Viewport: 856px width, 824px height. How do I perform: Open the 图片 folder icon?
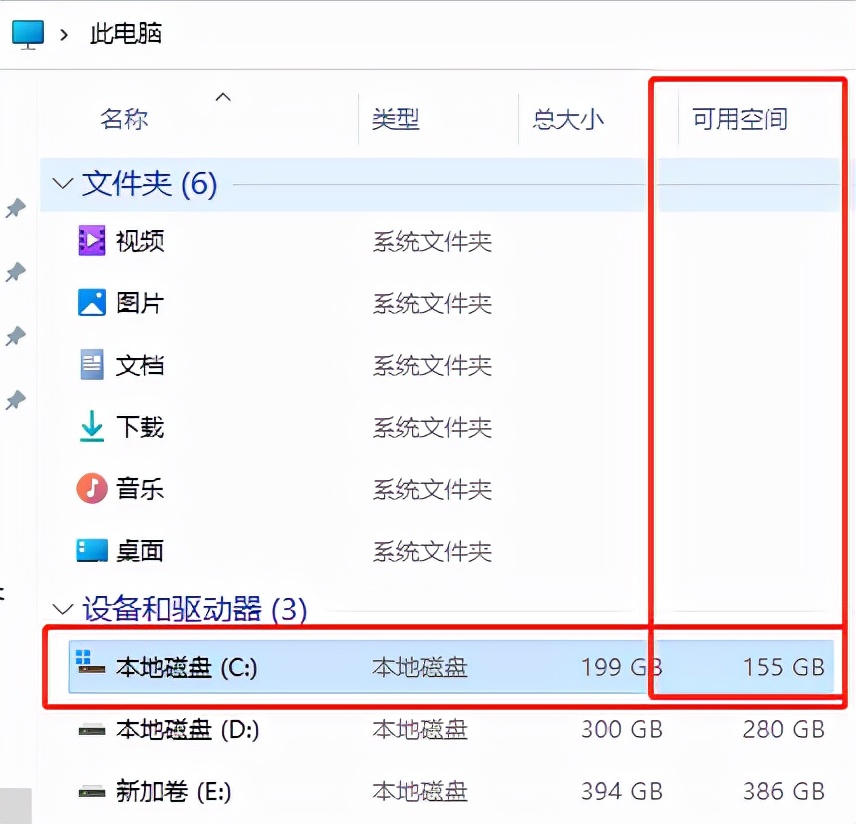[93, 303]
